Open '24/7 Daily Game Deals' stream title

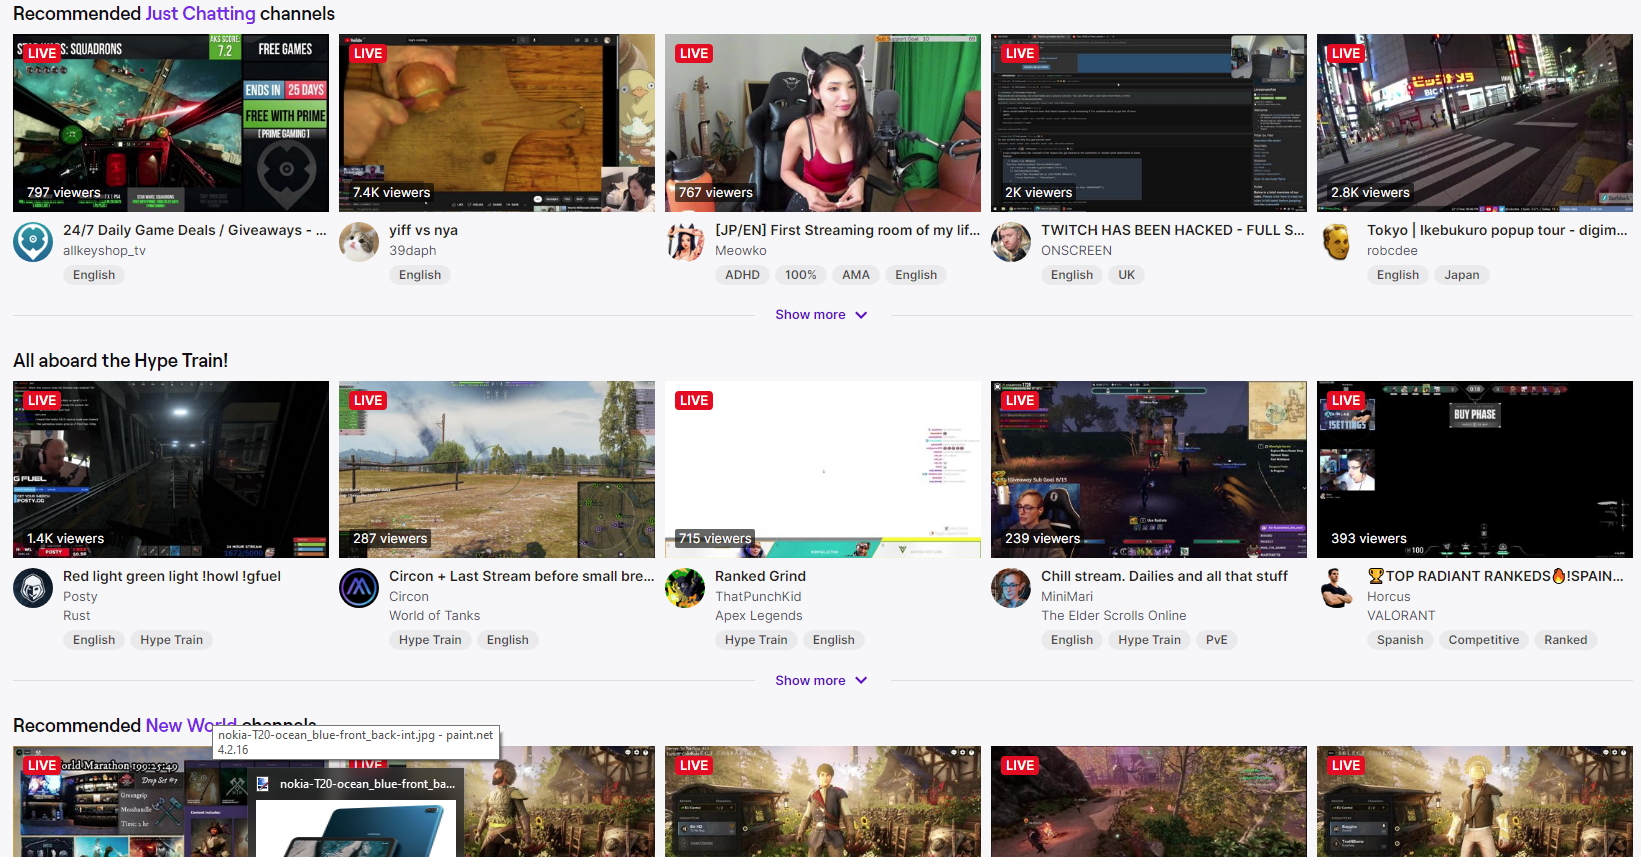(x=195, y=230)
